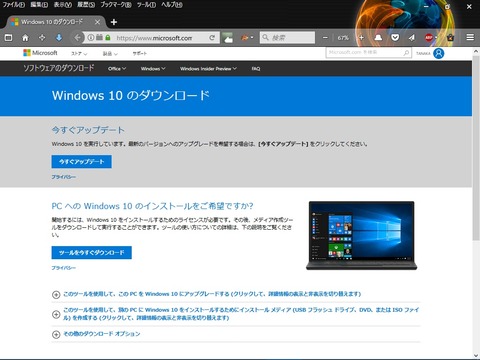Click the vertical scrollbar thumb

pos(476,148)
